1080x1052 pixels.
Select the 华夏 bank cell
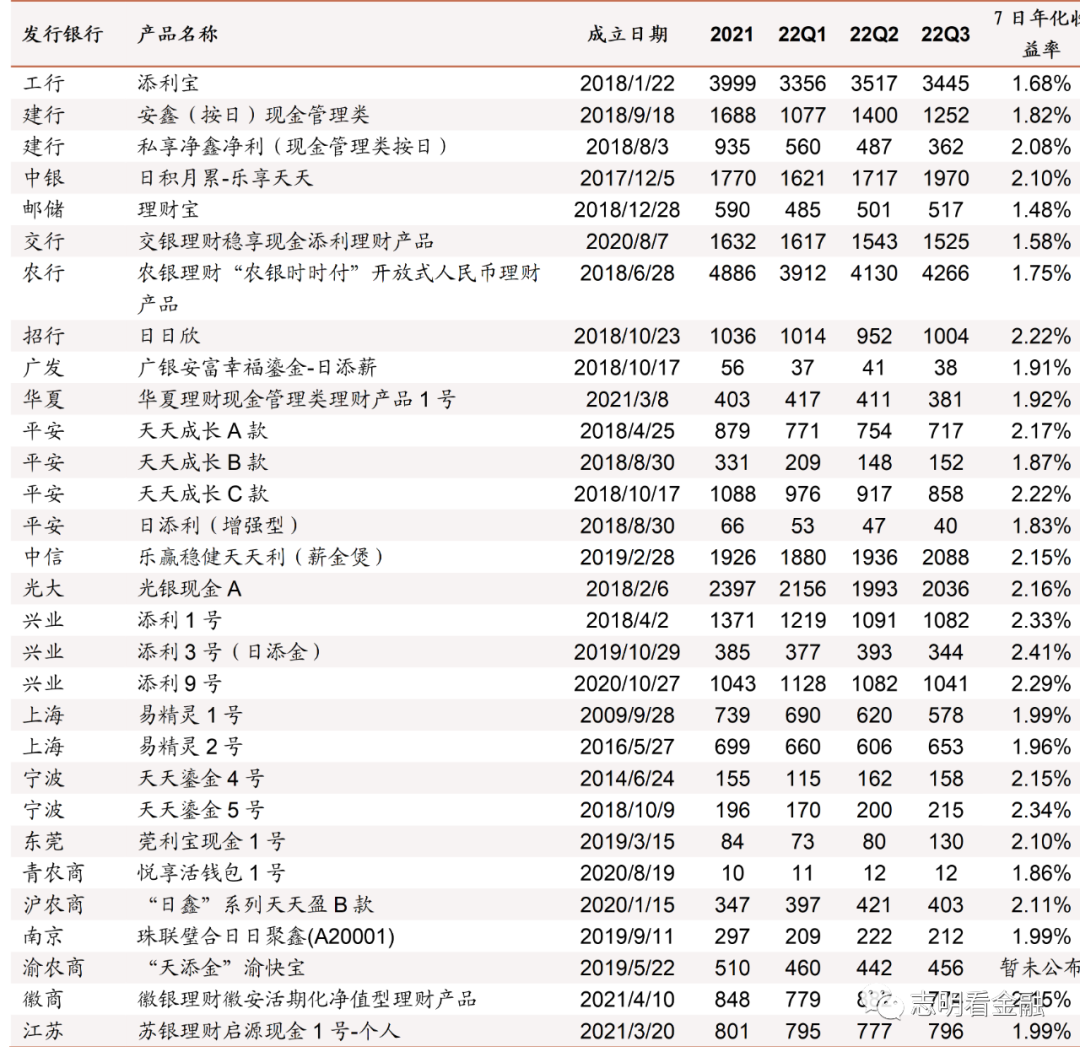pos(43,399)
